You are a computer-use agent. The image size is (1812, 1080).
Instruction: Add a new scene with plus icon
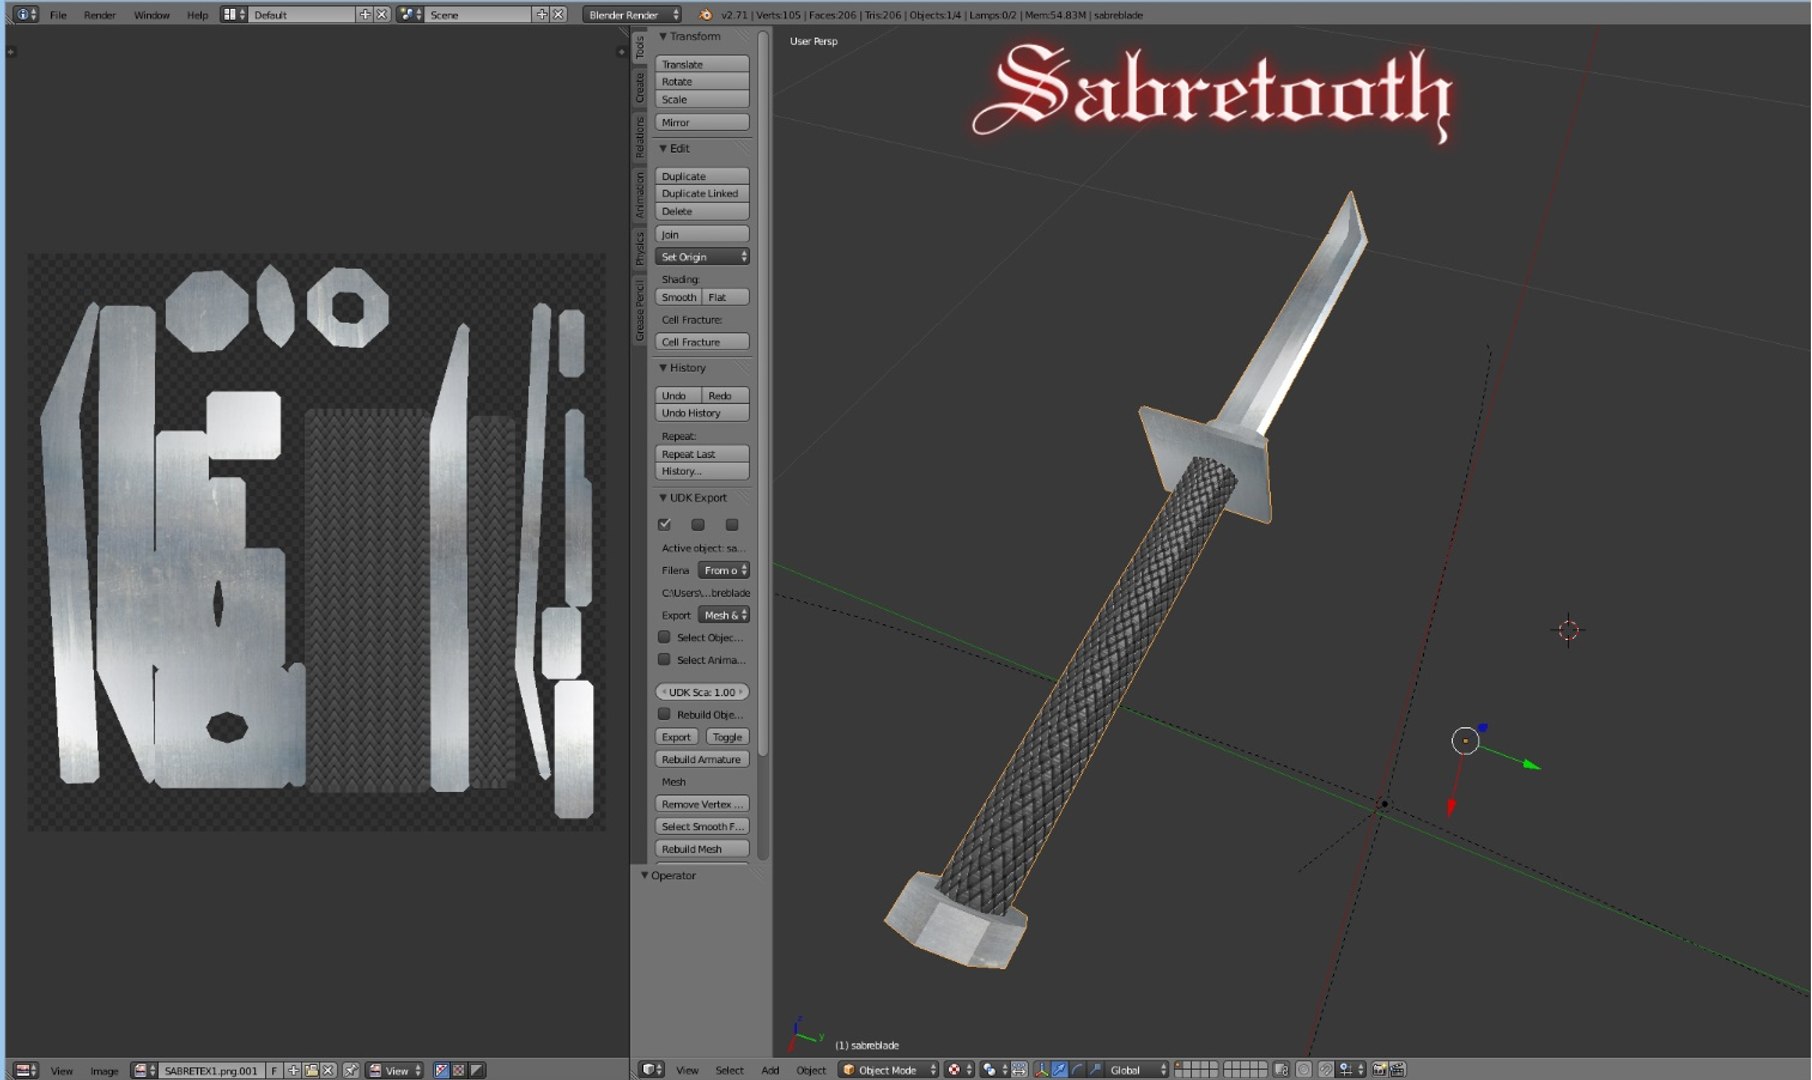(x=542, y=14)
